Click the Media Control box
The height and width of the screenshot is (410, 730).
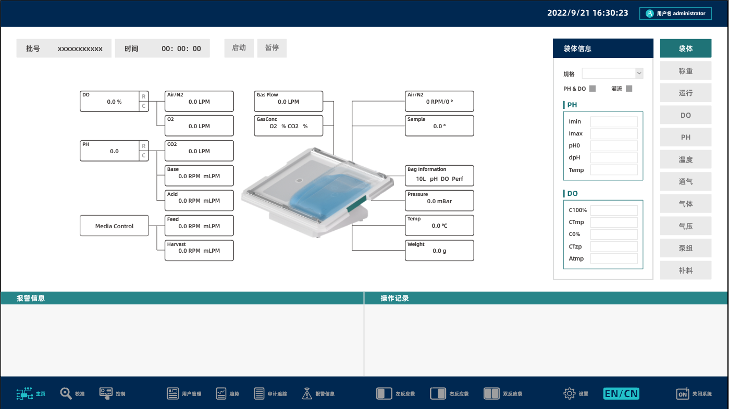pos(115,226)
